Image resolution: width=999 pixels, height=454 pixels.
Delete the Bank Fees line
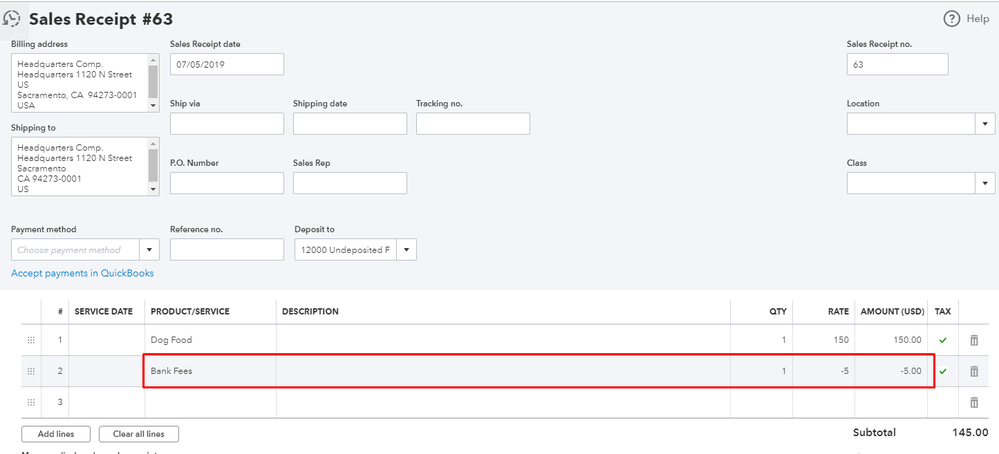974,371
